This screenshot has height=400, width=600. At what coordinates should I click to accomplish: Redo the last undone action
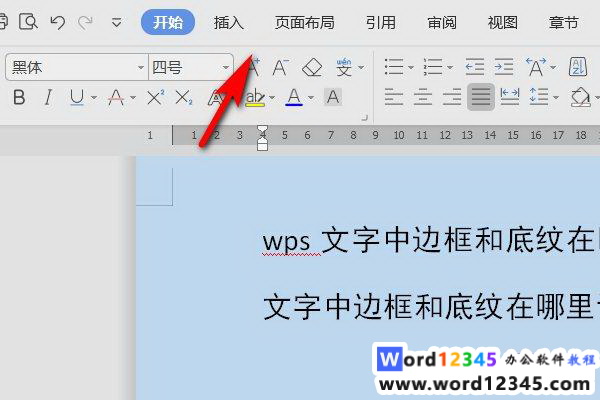tap(85, 22)
